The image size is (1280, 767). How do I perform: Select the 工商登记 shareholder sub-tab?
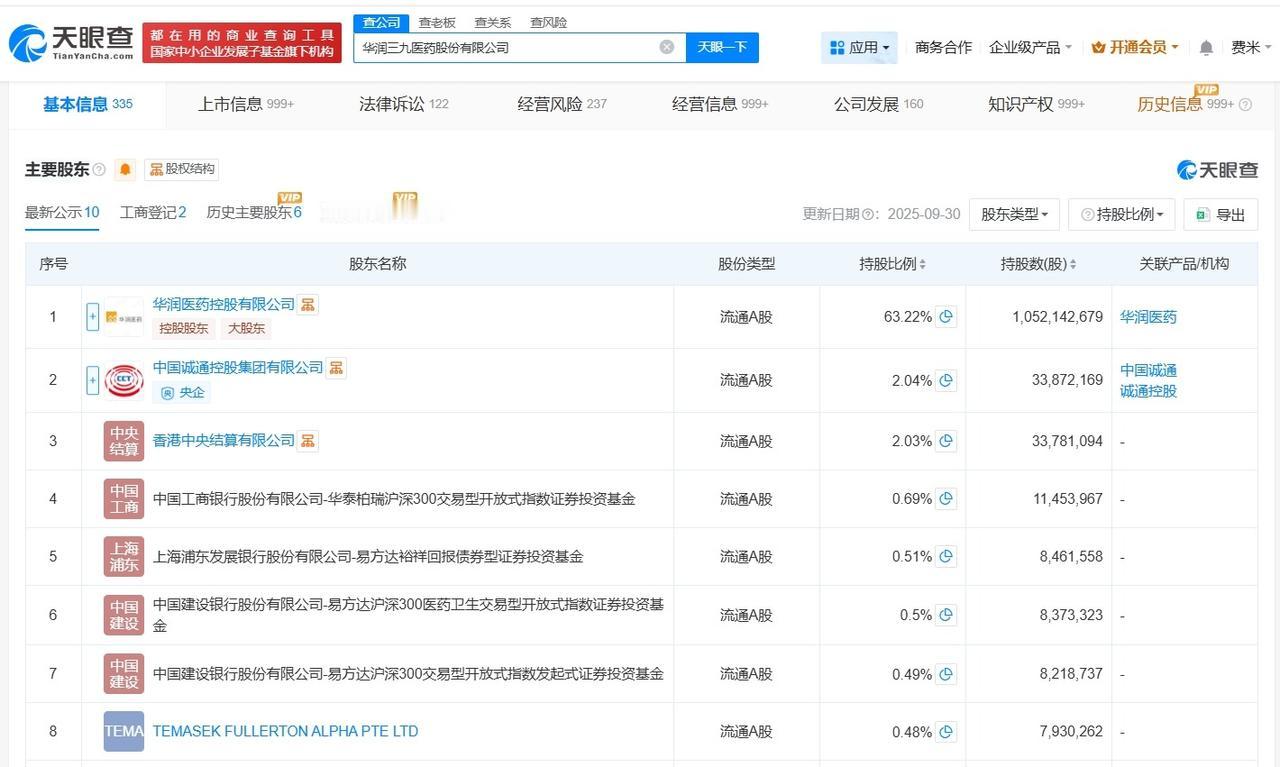[153, 212]
